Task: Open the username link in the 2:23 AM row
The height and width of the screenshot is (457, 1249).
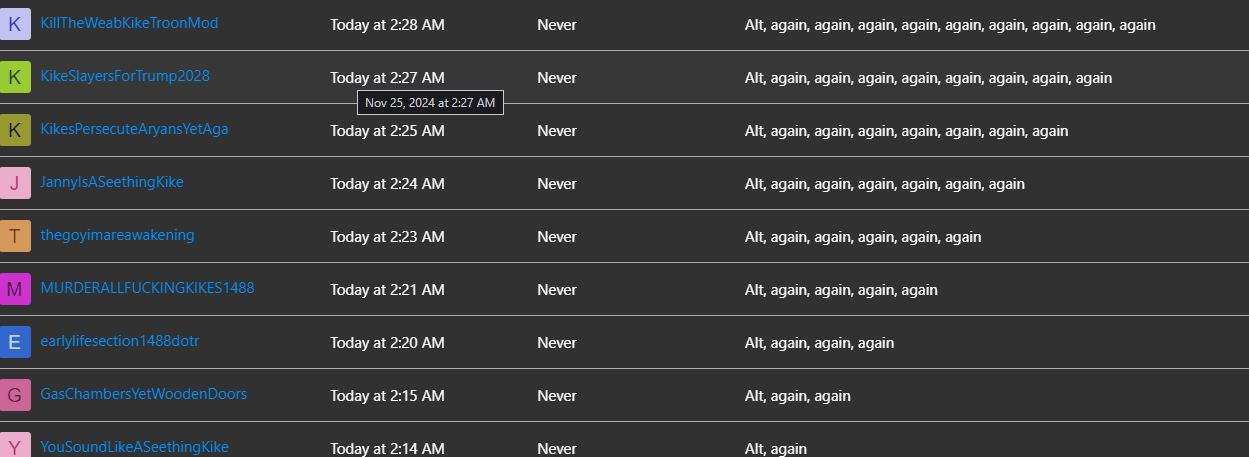Action: click(x=117, y=235)
